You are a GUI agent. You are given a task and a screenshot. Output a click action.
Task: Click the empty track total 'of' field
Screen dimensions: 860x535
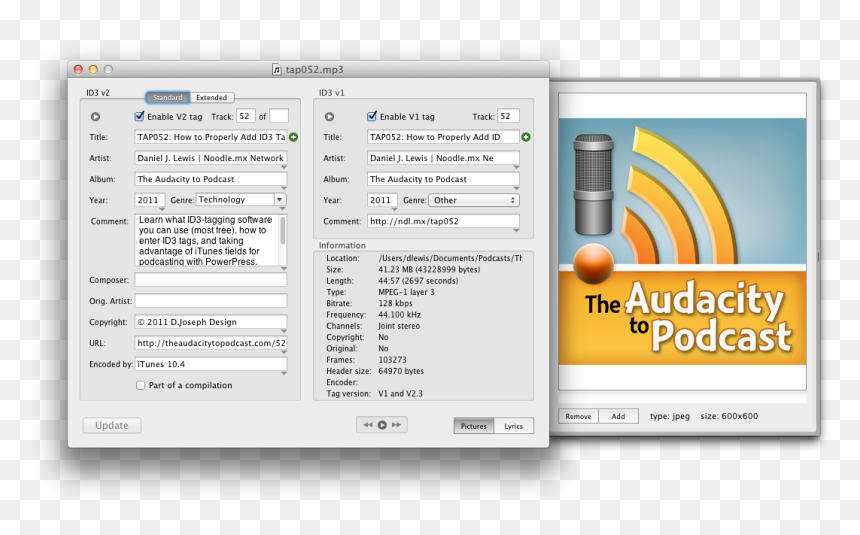279,116
